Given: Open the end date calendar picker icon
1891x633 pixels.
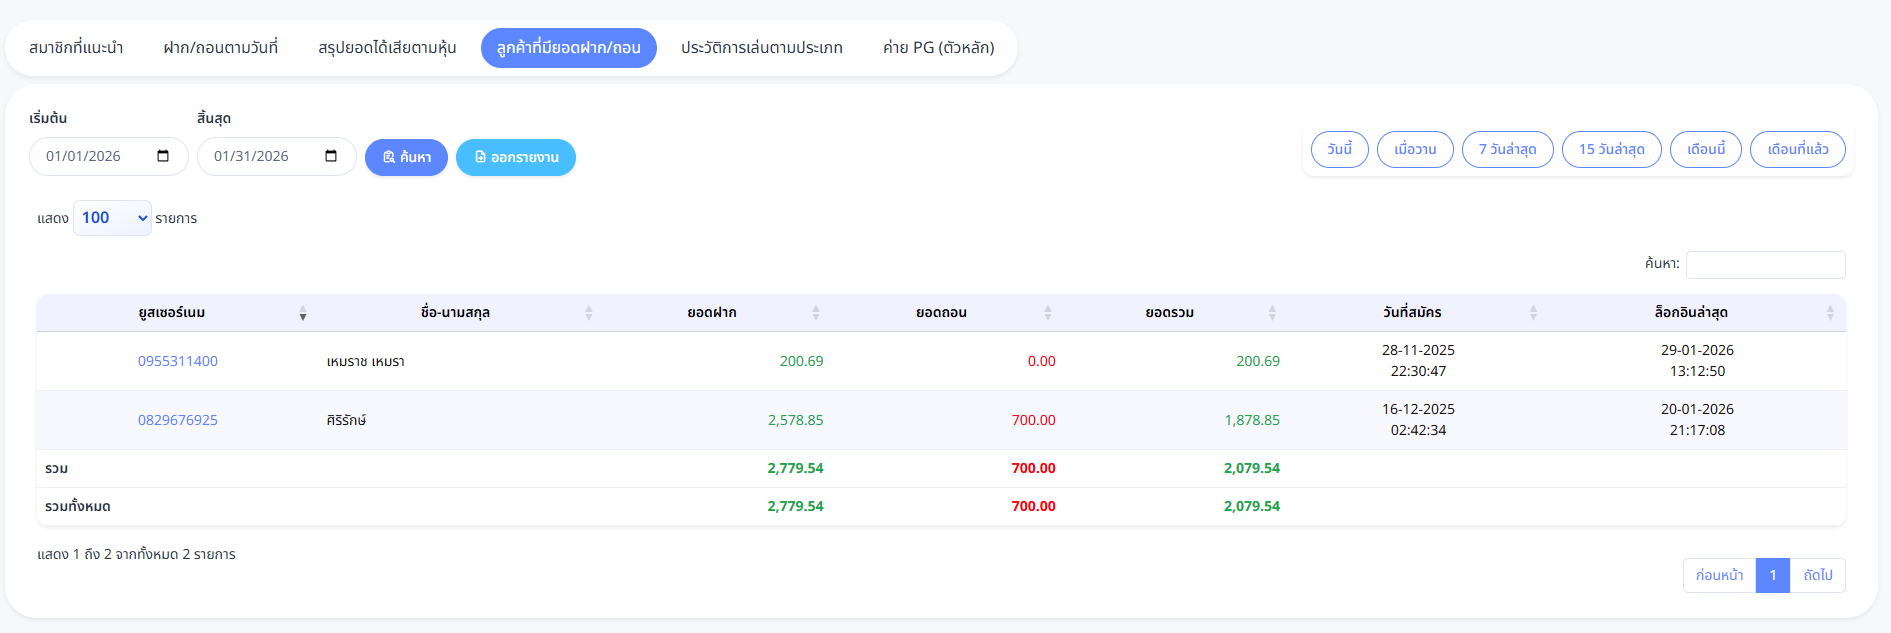Looking at the screenshot, I should (x=331, y=156).
